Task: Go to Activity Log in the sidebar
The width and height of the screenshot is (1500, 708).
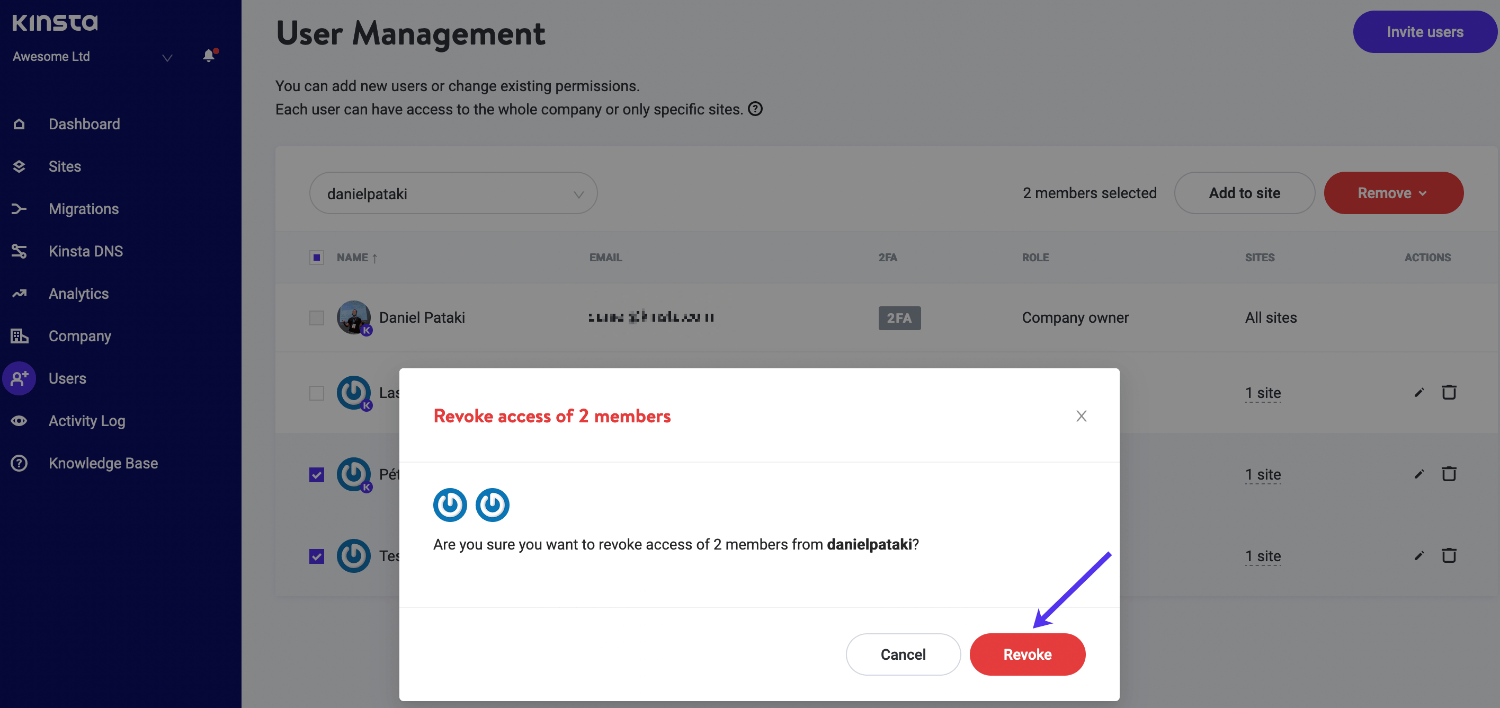Action: pyautogui.click(x=87, y=421)
